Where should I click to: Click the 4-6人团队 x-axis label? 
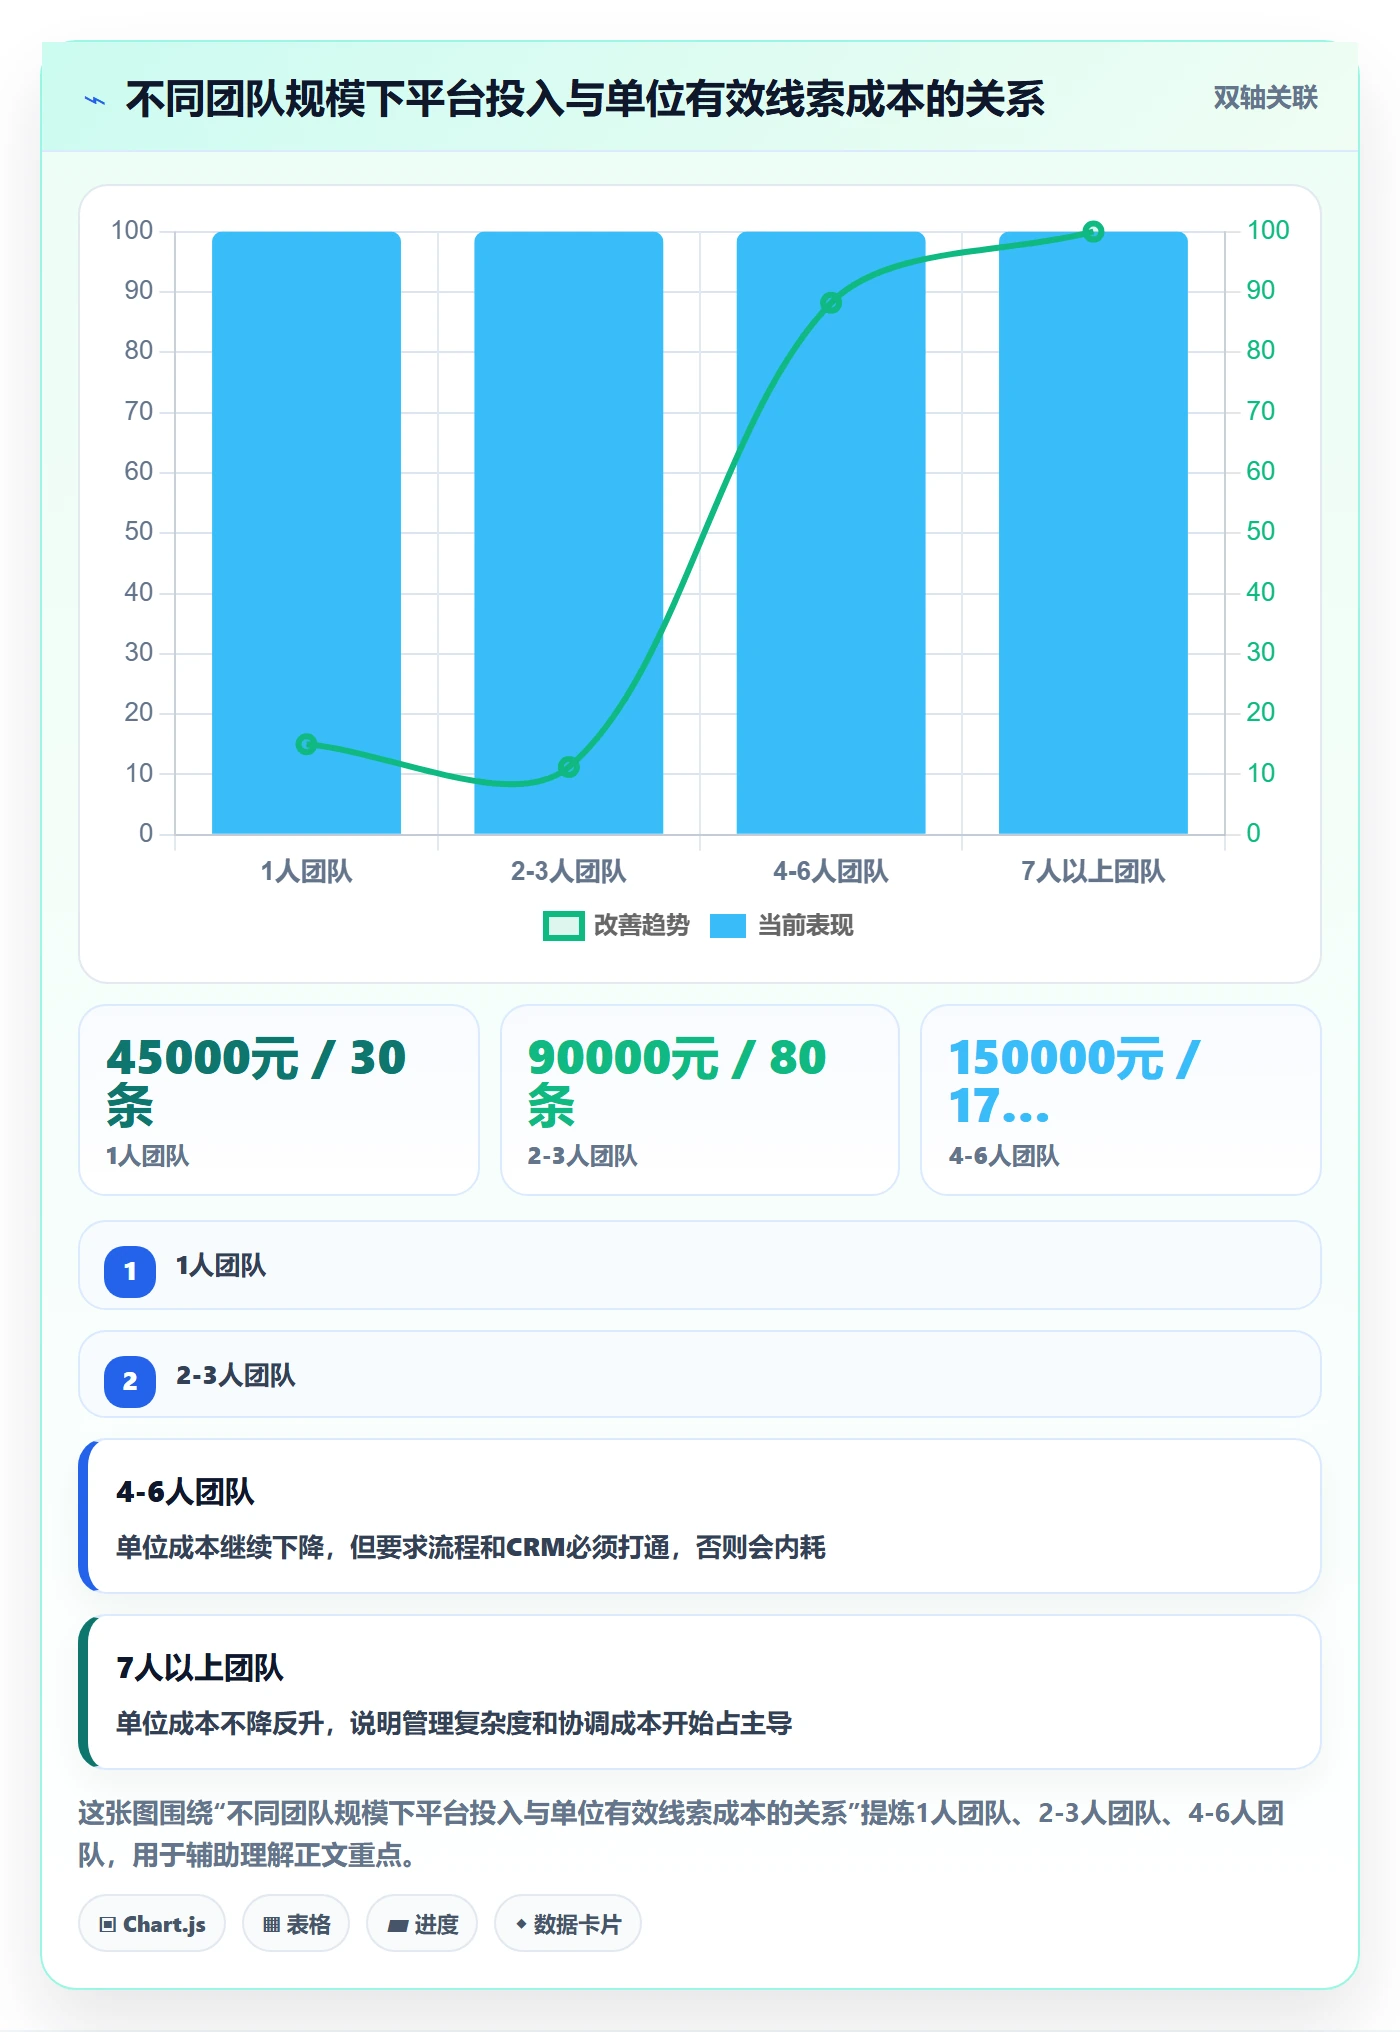coord(831,872)
